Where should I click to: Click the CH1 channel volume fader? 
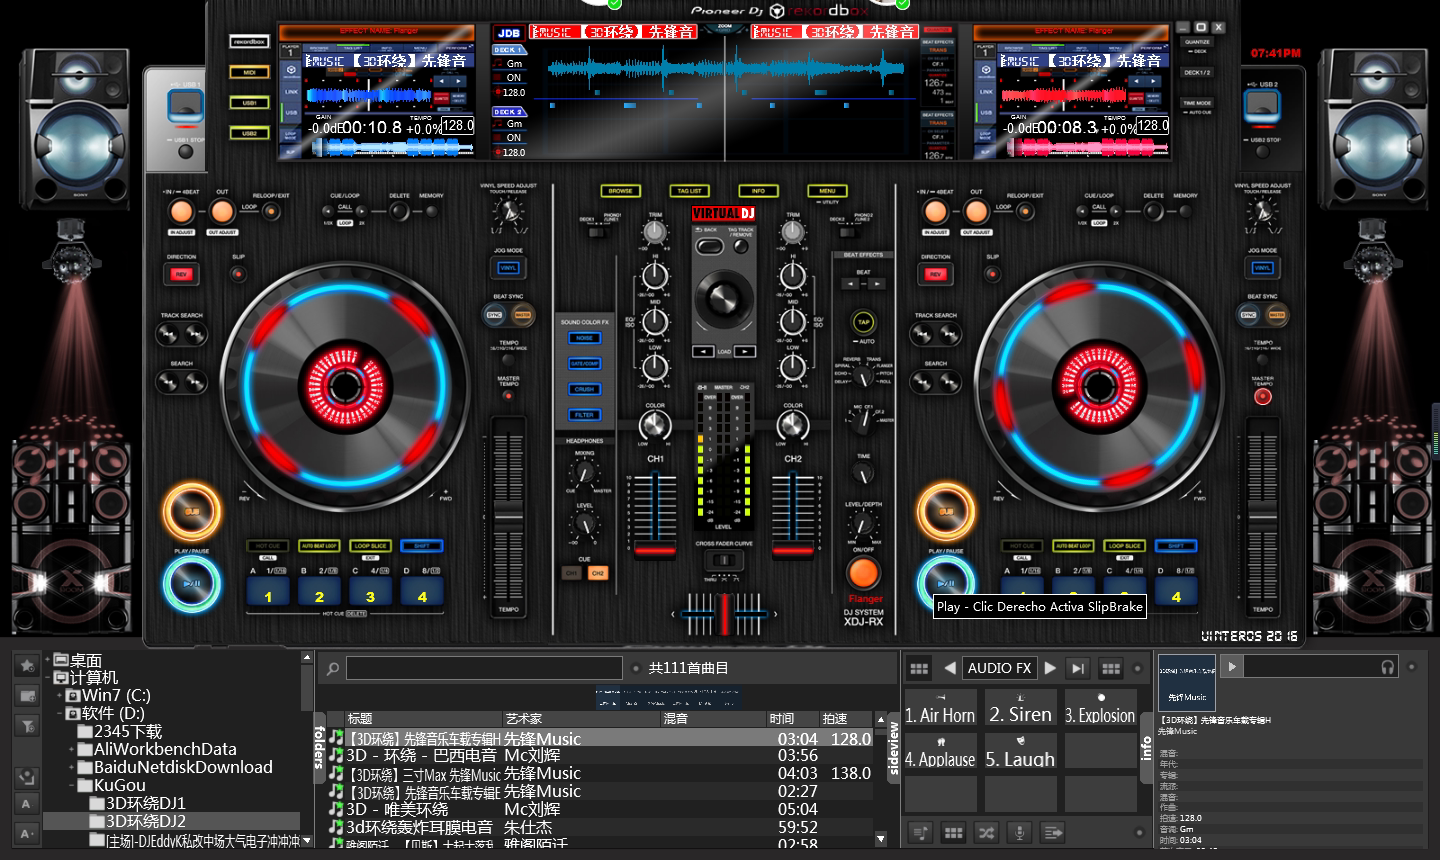point(655,550)
